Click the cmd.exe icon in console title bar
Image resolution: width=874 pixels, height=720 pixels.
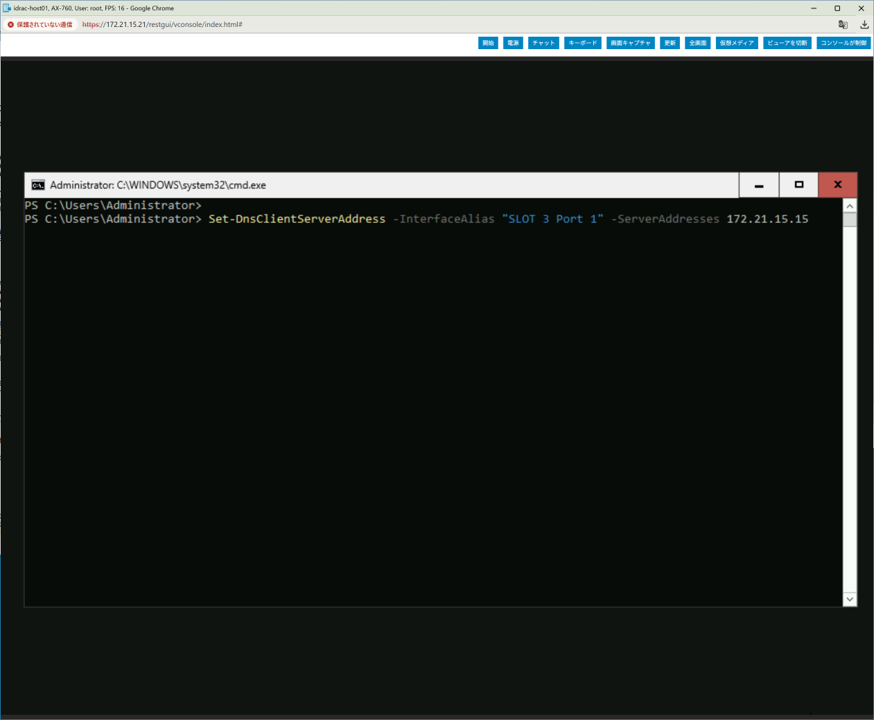[38, 185]
